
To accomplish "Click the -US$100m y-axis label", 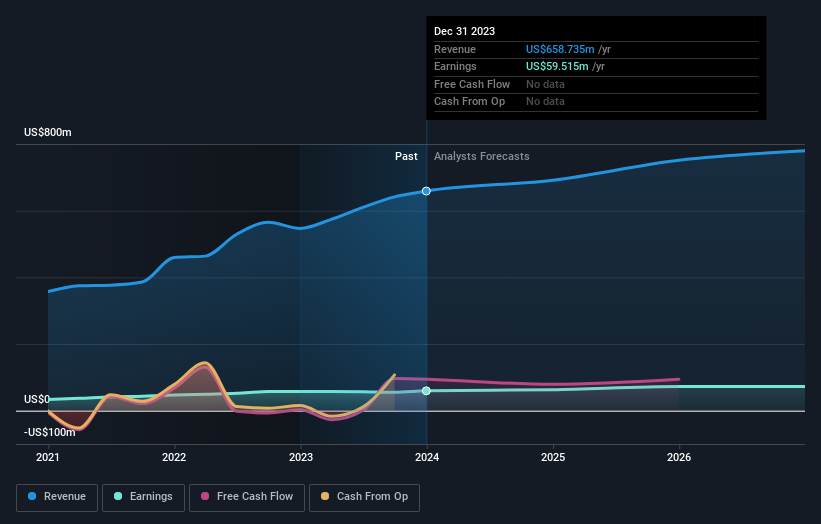I will 50,432.
